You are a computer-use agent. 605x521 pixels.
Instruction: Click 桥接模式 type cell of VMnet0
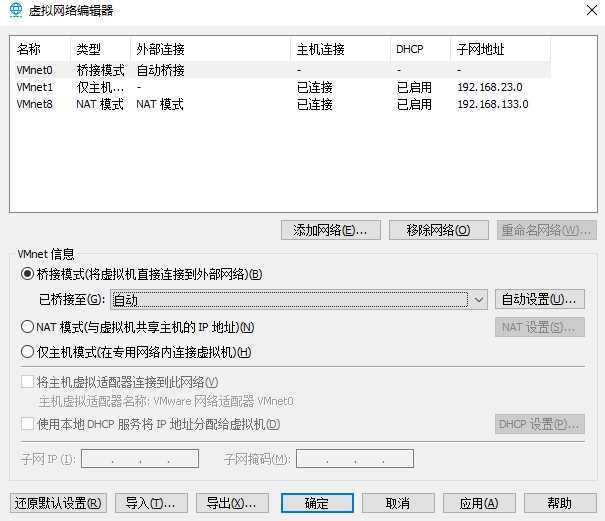[x=100, y=70]
